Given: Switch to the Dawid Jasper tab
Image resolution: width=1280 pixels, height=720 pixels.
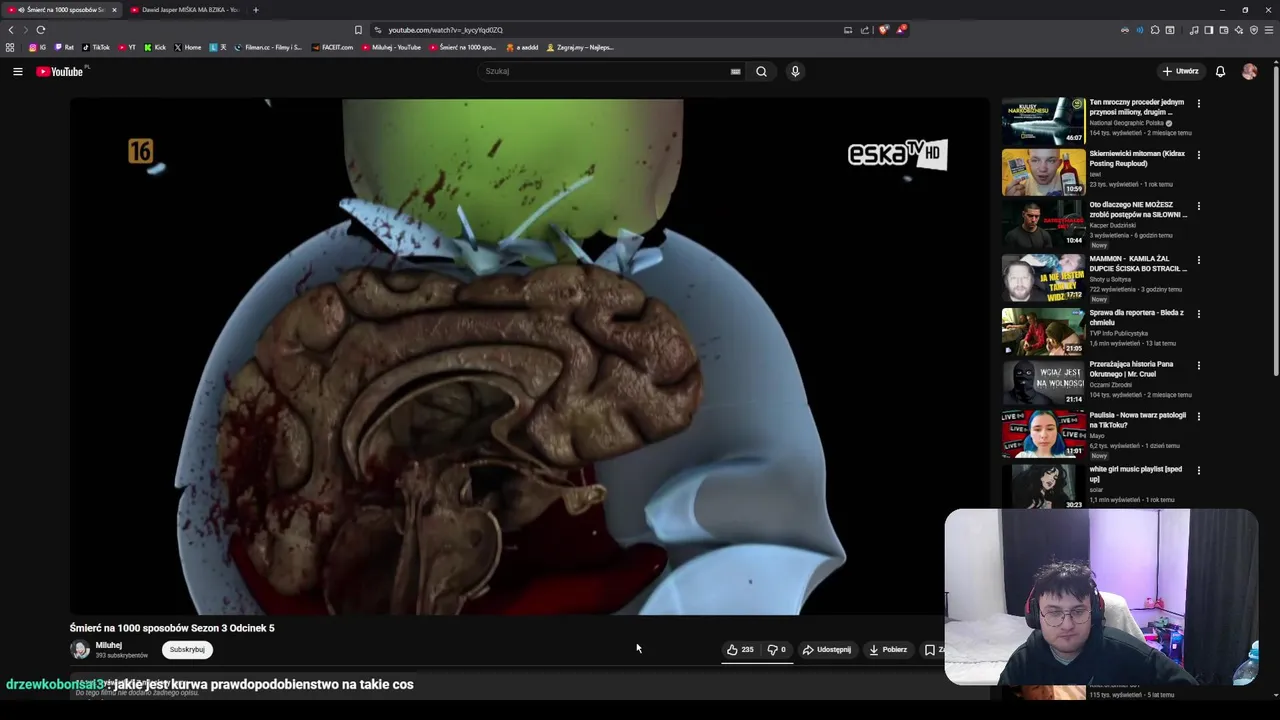Looking at the screenshot, I should pos(183,10).
